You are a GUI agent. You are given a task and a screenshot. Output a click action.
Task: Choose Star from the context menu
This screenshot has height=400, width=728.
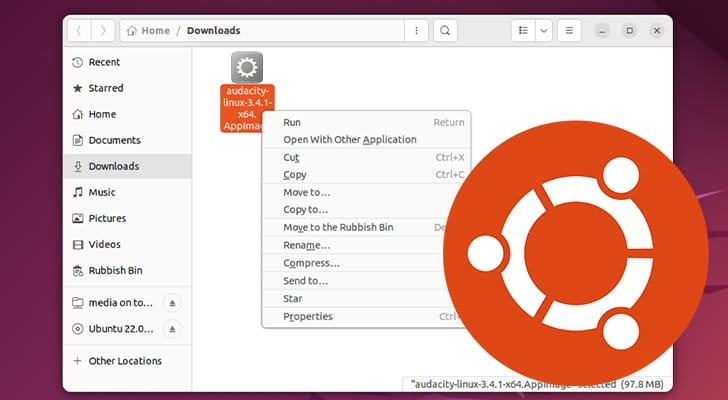click(356, 298)
